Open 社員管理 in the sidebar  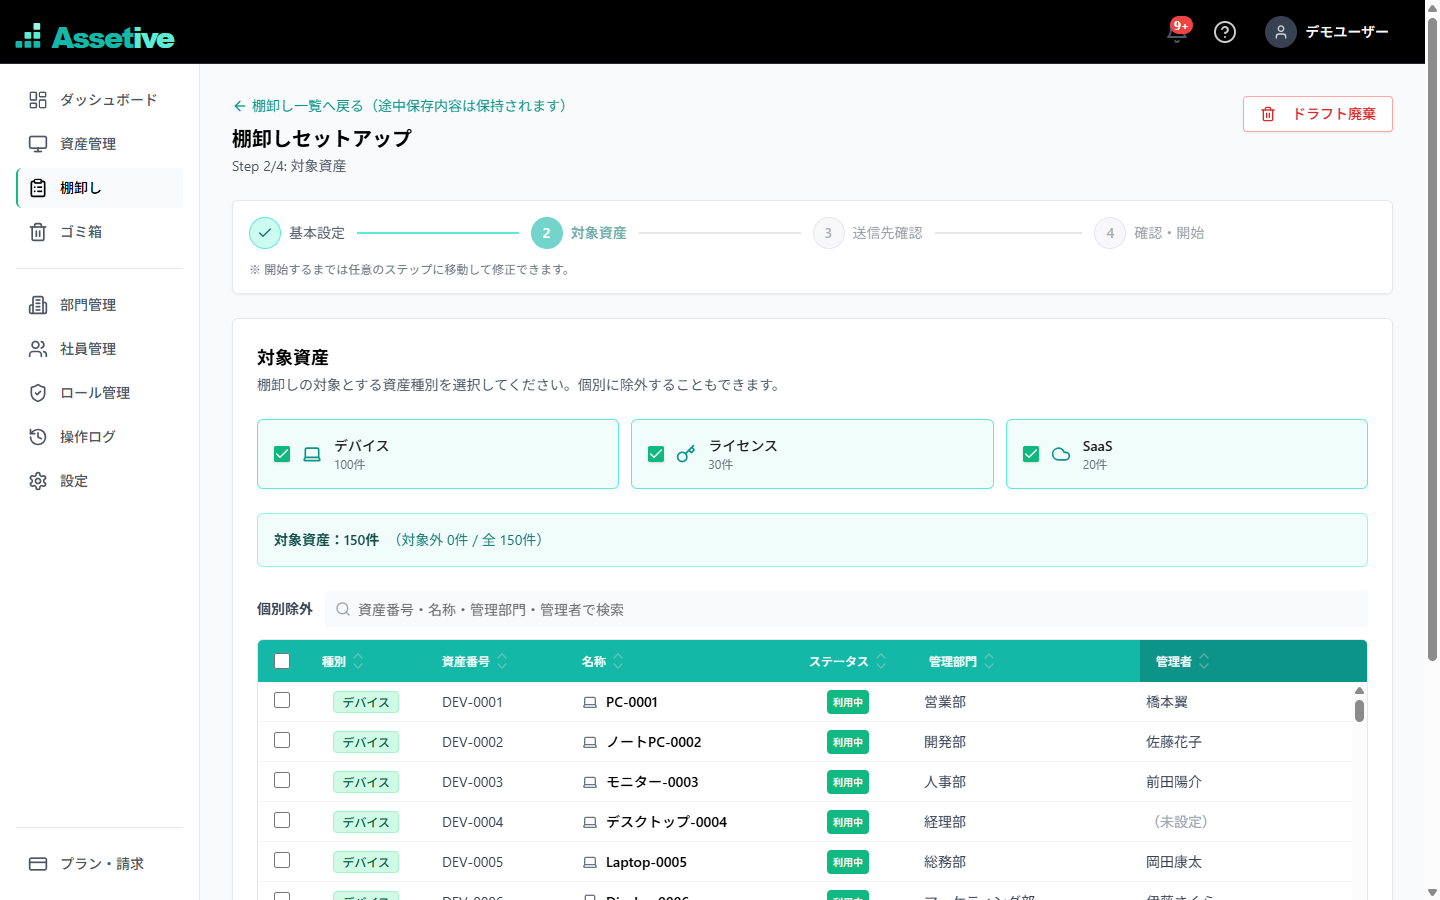[x=100, y=349]
